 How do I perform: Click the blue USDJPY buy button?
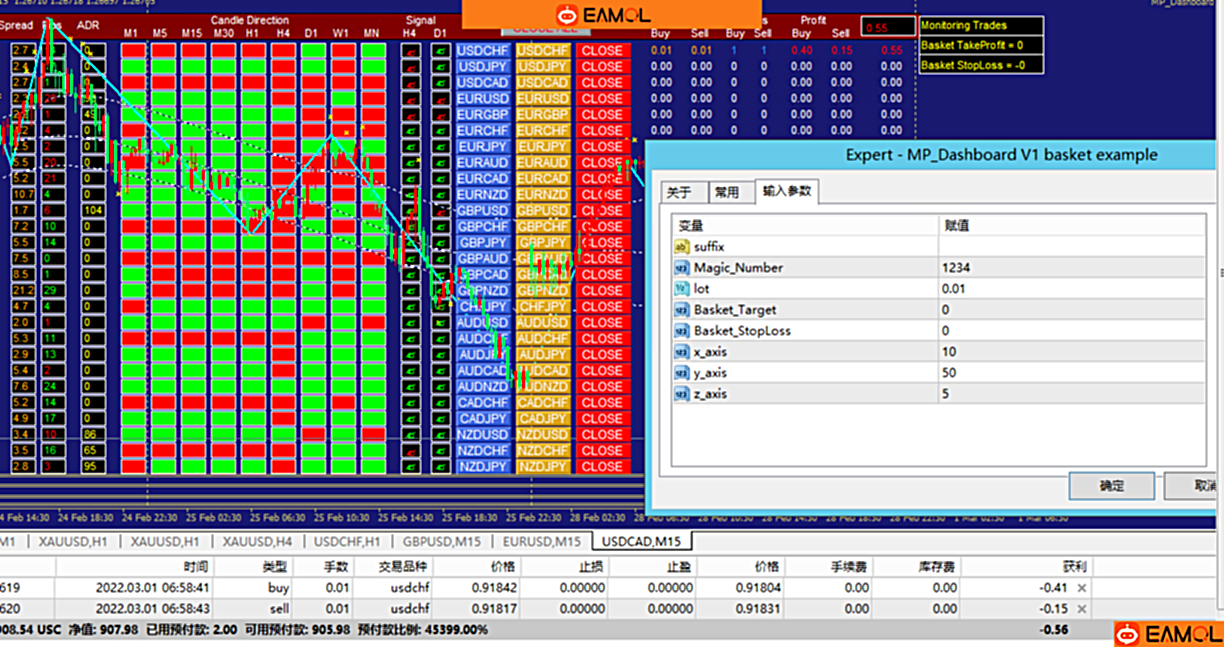click(x=483, y=66)
